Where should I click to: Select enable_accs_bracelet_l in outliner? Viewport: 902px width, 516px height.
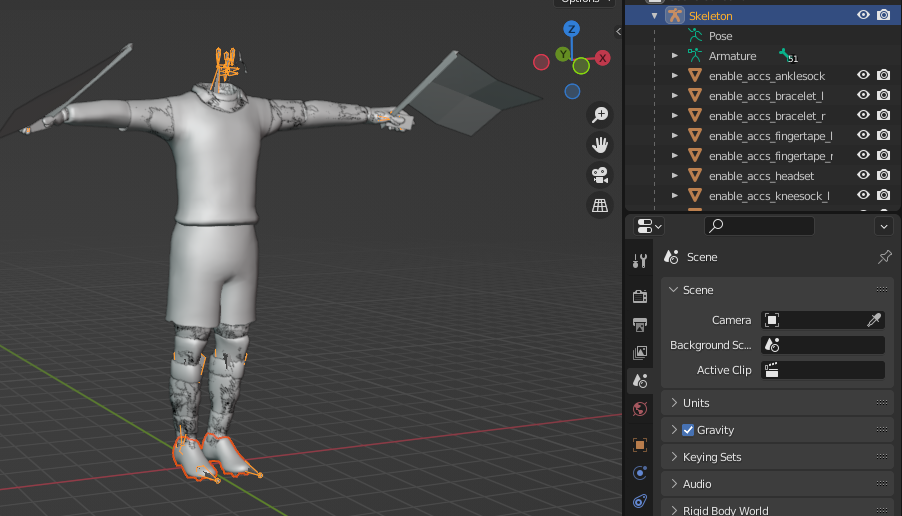pos(766,96)
